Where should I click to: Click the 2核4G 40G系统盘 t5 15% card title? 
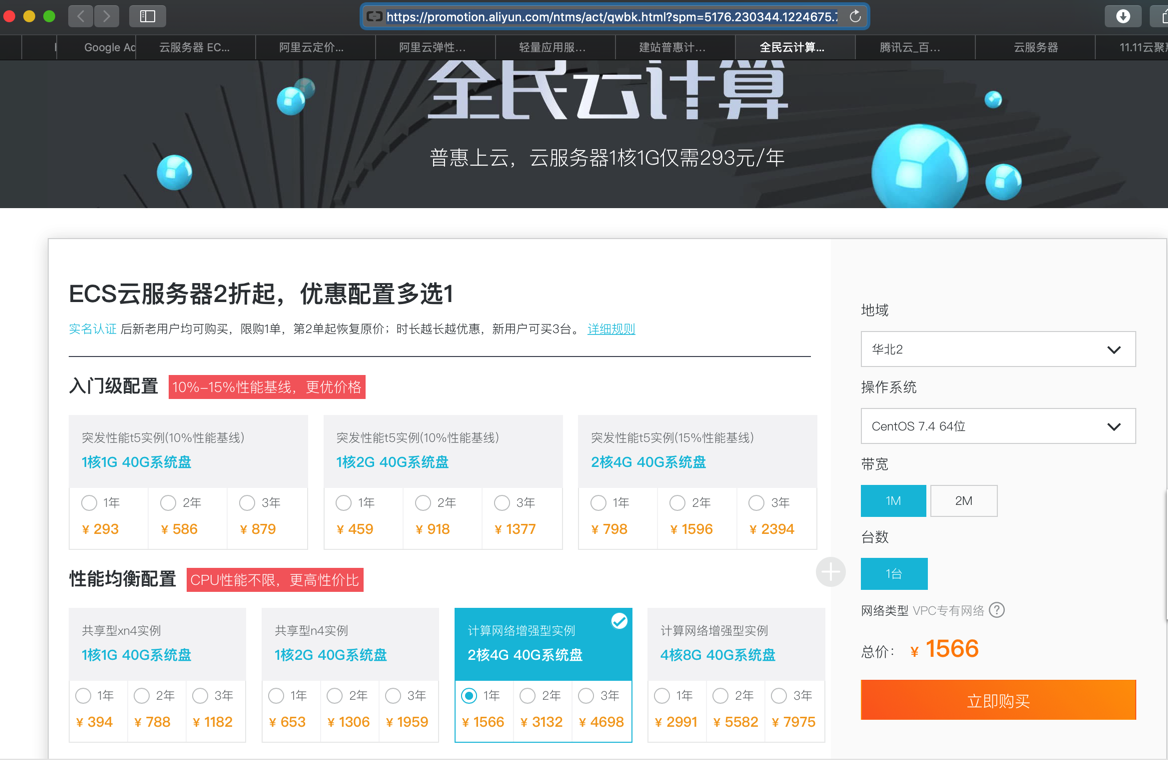point(648,462)
